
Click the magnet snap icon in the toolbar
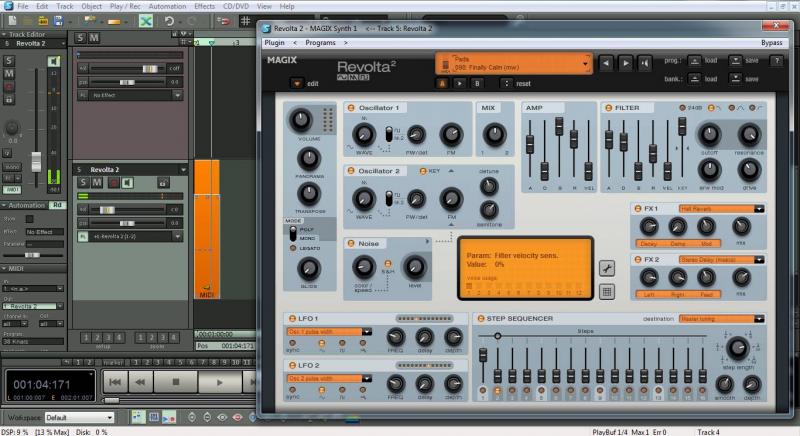[223, 21]
